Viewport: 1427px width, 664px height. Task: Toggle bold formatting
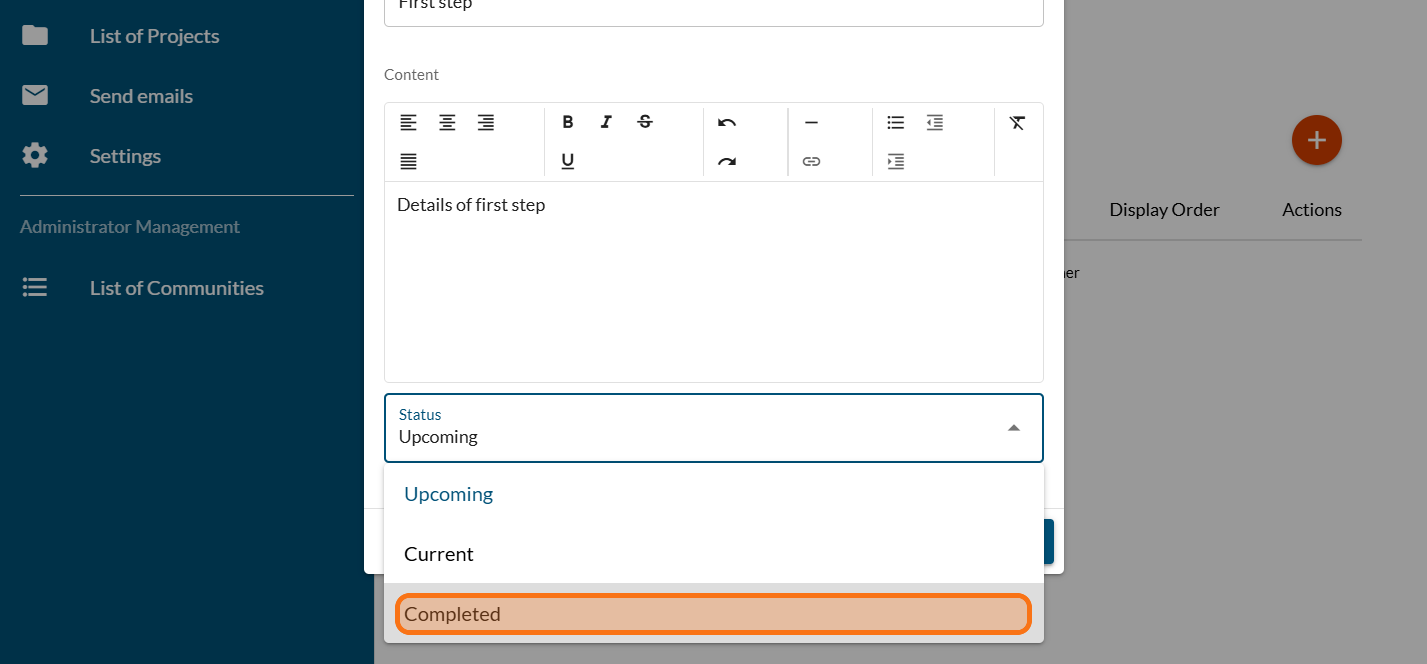pyautogui.click(x=567, y=123)
